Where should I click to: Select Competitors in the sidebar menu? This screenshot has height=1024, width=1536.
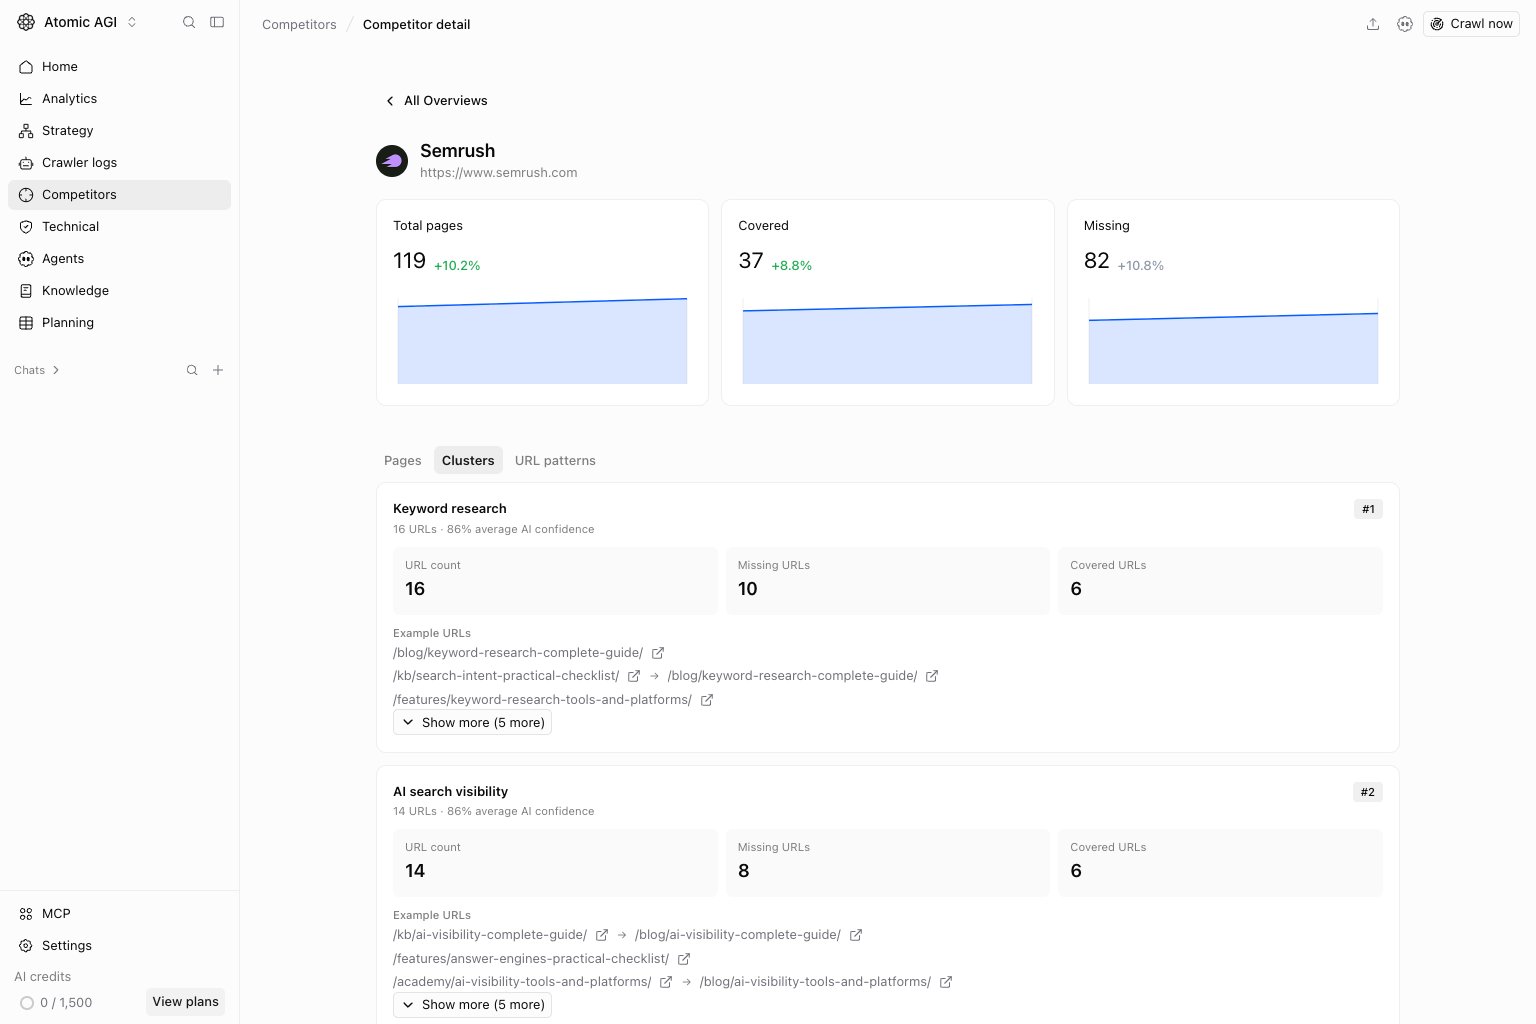click(x=119, y=195)
